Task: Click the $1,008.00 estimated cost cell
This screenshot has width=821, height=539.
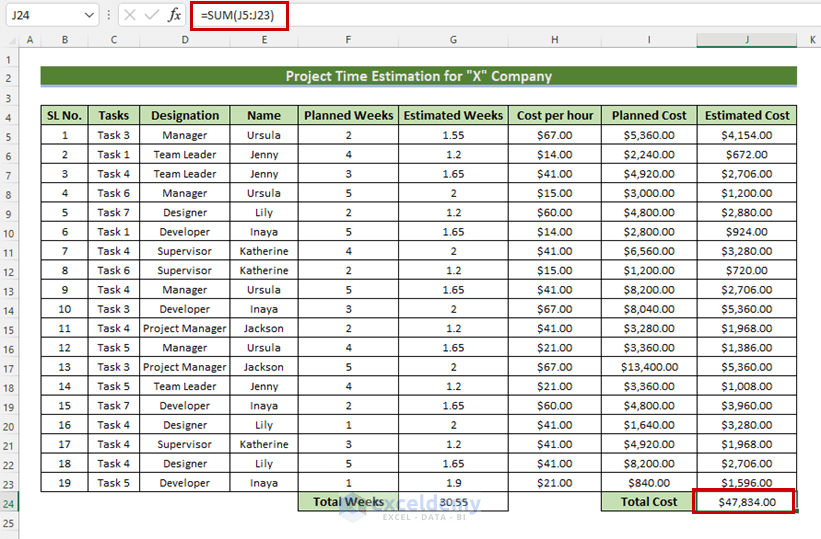Action: (x=747, y=386)
